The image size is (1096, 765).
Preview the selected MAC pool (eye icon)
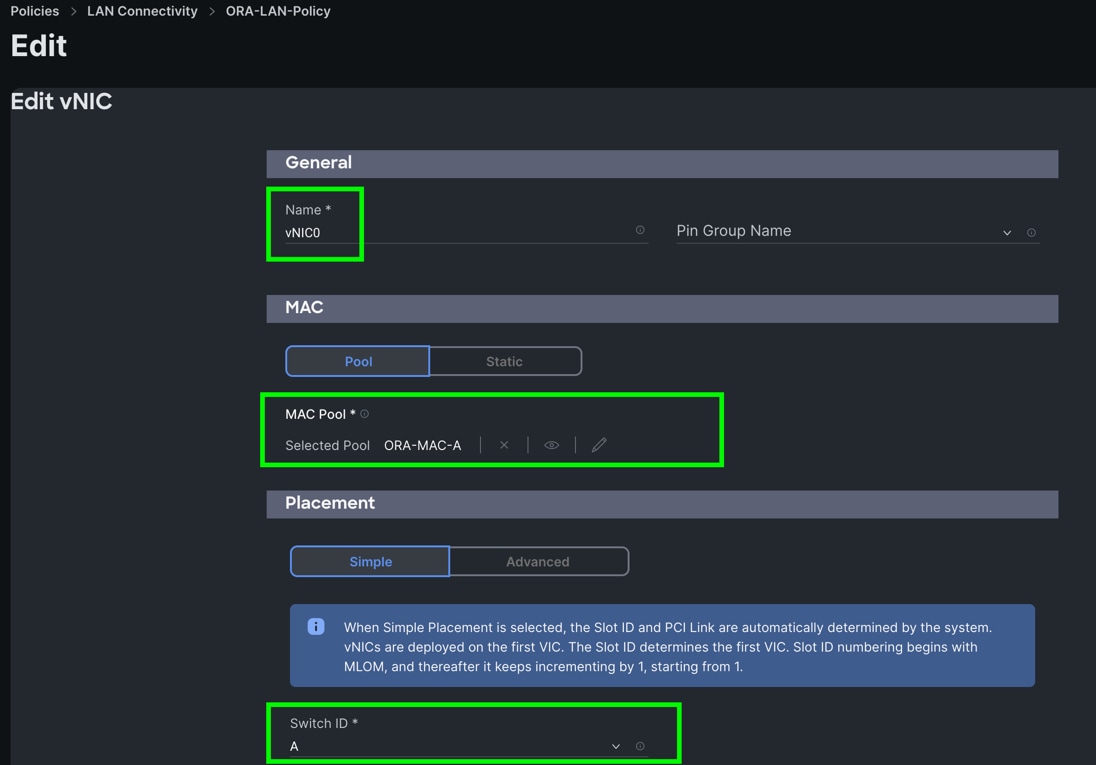551,445
